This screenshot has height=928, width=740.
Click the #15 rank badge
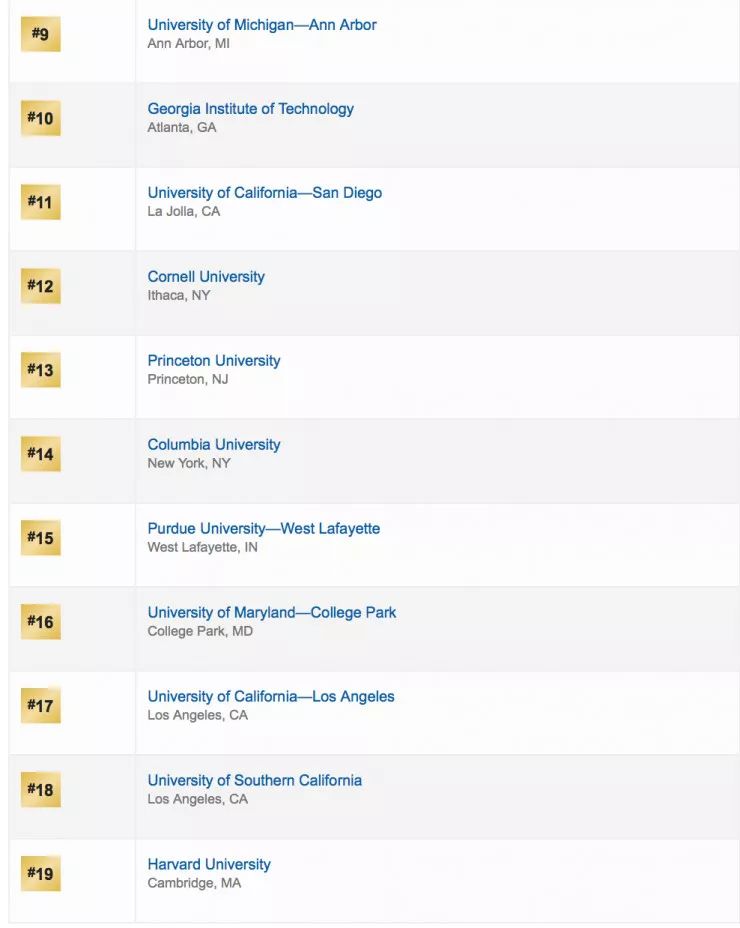pos(40,538)
